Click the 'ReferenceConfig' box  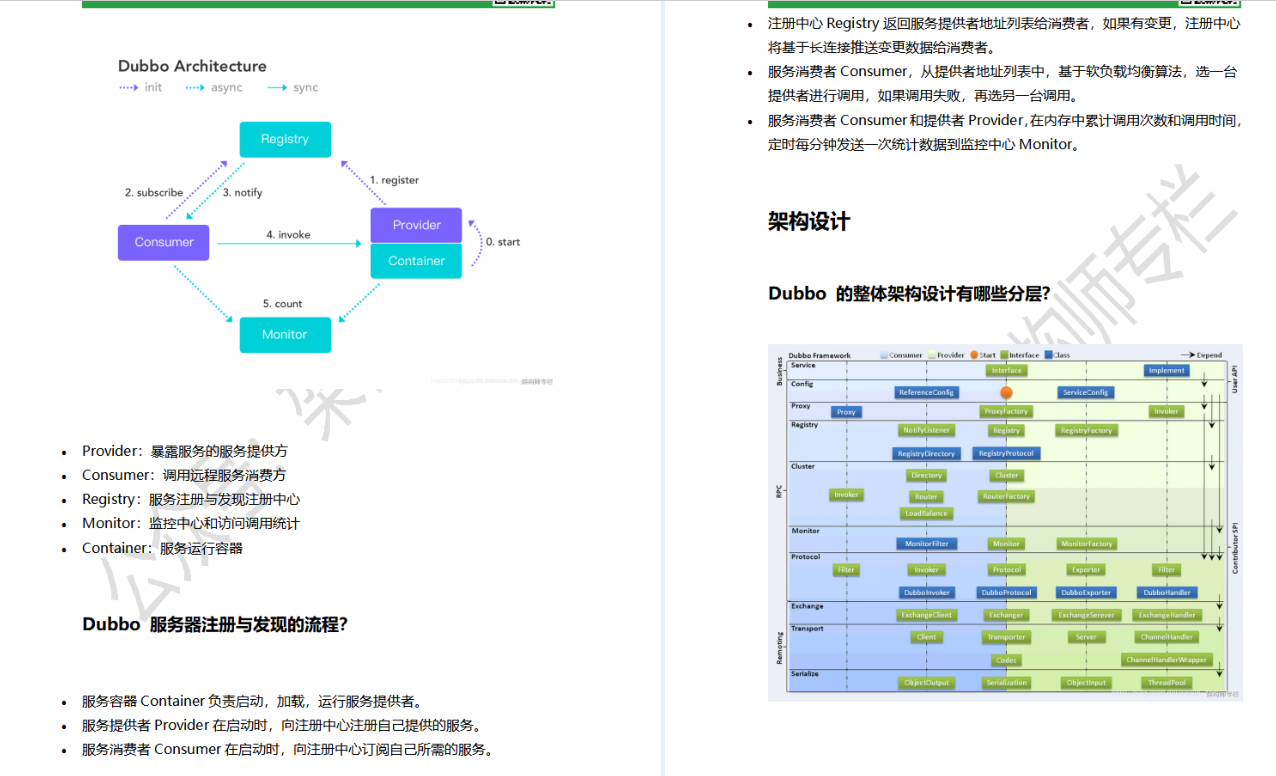(x=927, y=393)
